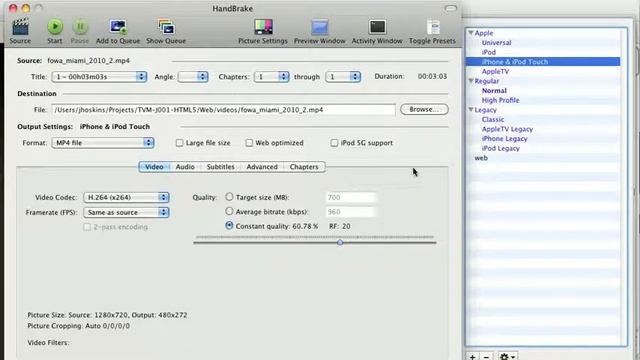Click the source name fowa_miami_2010_2.mp4
Image resolution: width=640 pixels, height=360 pixels.
pyautogui.click(x=88, y=60)
